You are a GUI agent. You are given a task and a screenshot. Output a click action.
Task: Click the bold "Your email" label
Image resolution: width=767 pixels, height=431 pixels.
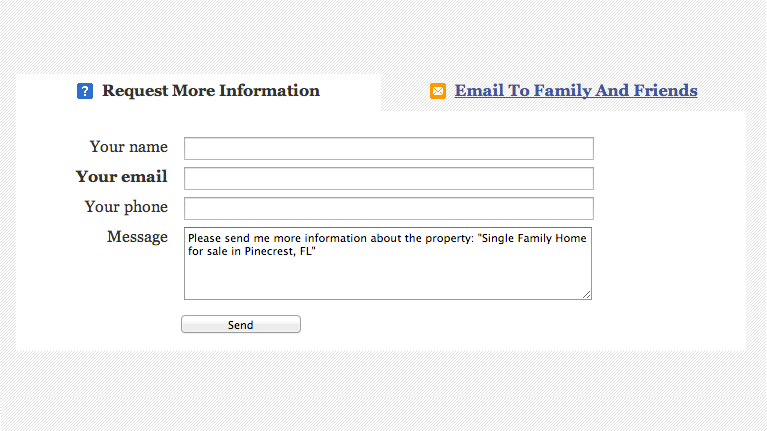tap(121, 177)
